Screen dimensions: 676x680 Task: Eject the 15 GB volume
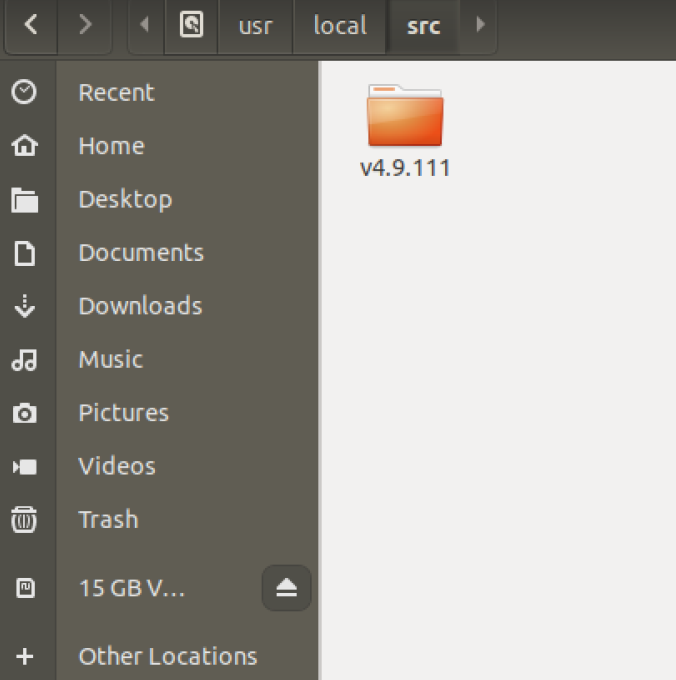(287, 589)
